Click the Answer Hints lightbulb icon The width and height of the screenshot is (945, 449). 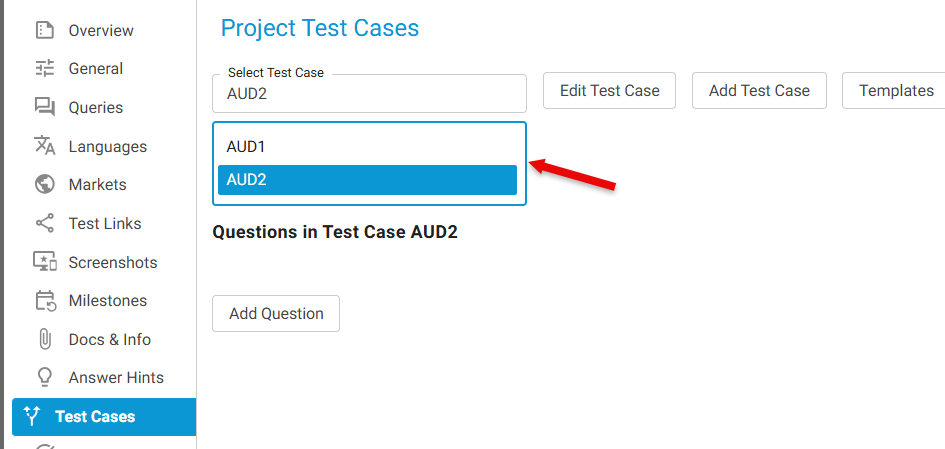click(45, 377)
